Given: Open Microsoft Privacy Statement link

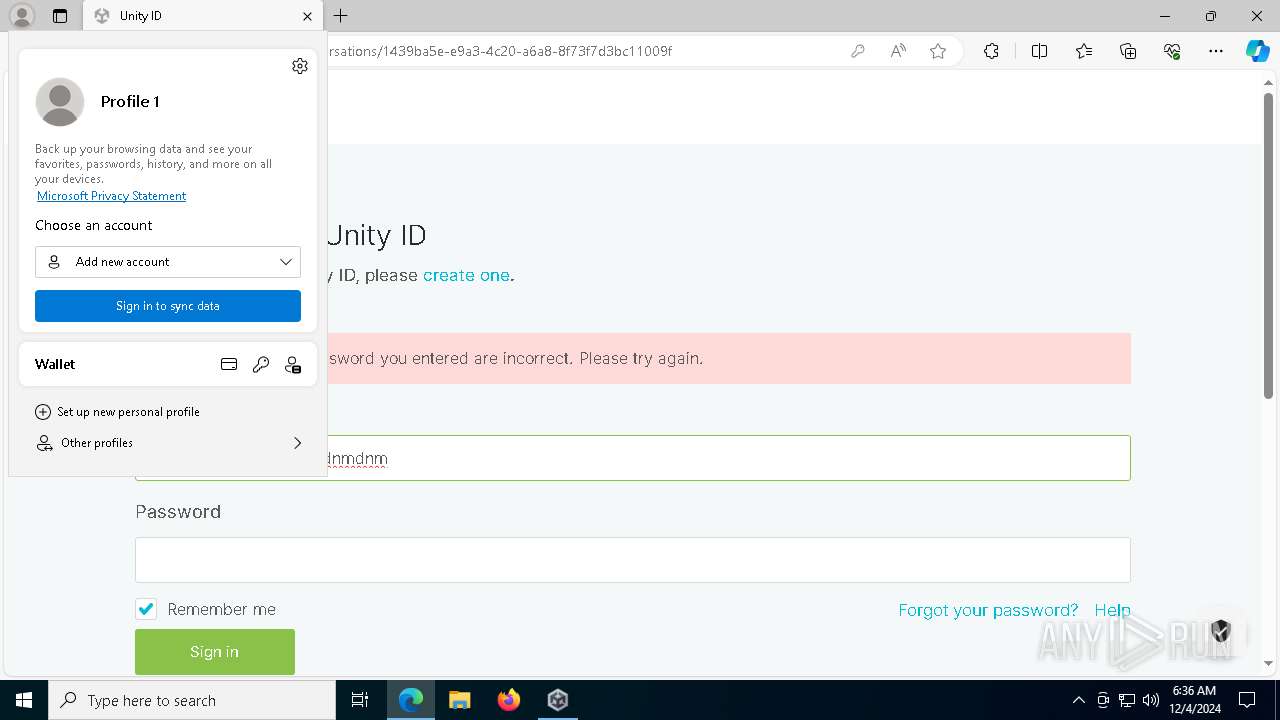Looking at the screenshot, I should 111,196.
